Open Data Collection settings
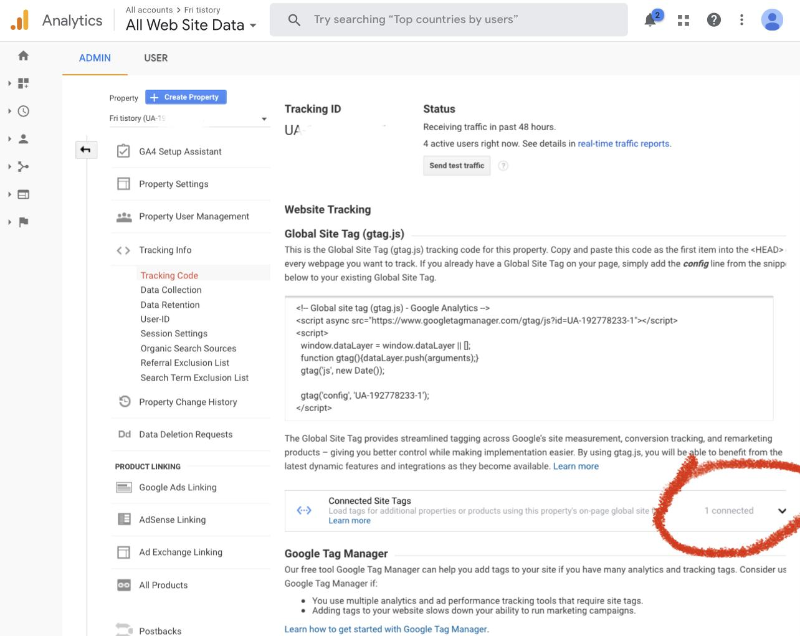The width and height of the screenshot is (800, 636). coord(171,290)
